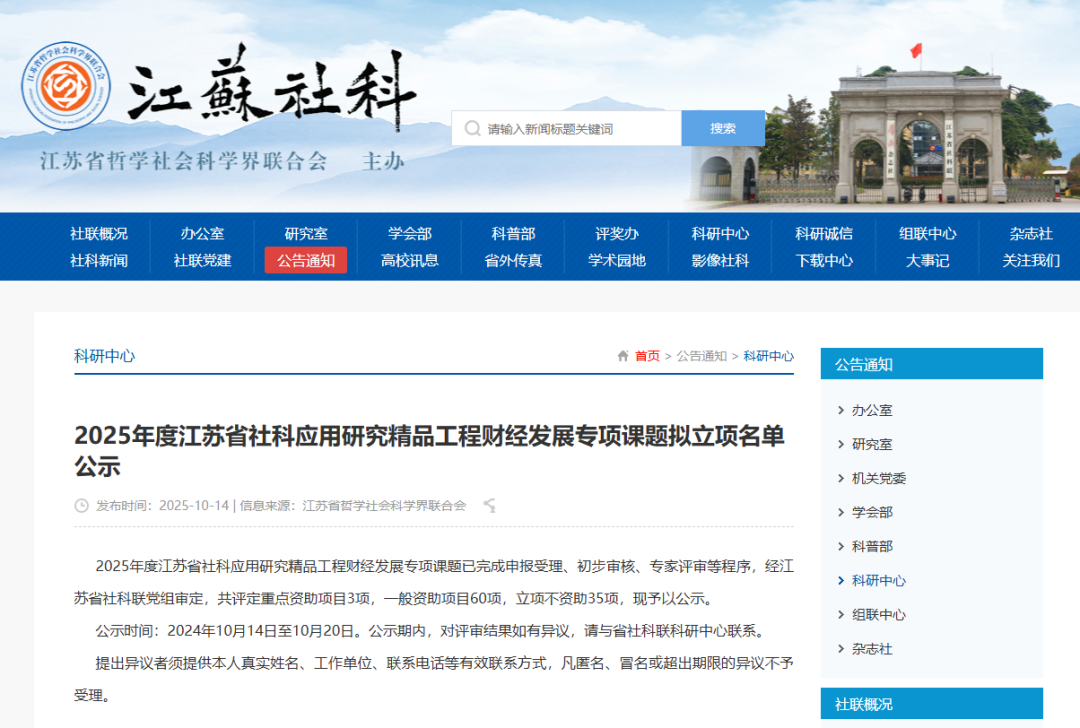Click 公告通知 breadcrumb link
1080x728 pixels.
click(x=701, y=356)
